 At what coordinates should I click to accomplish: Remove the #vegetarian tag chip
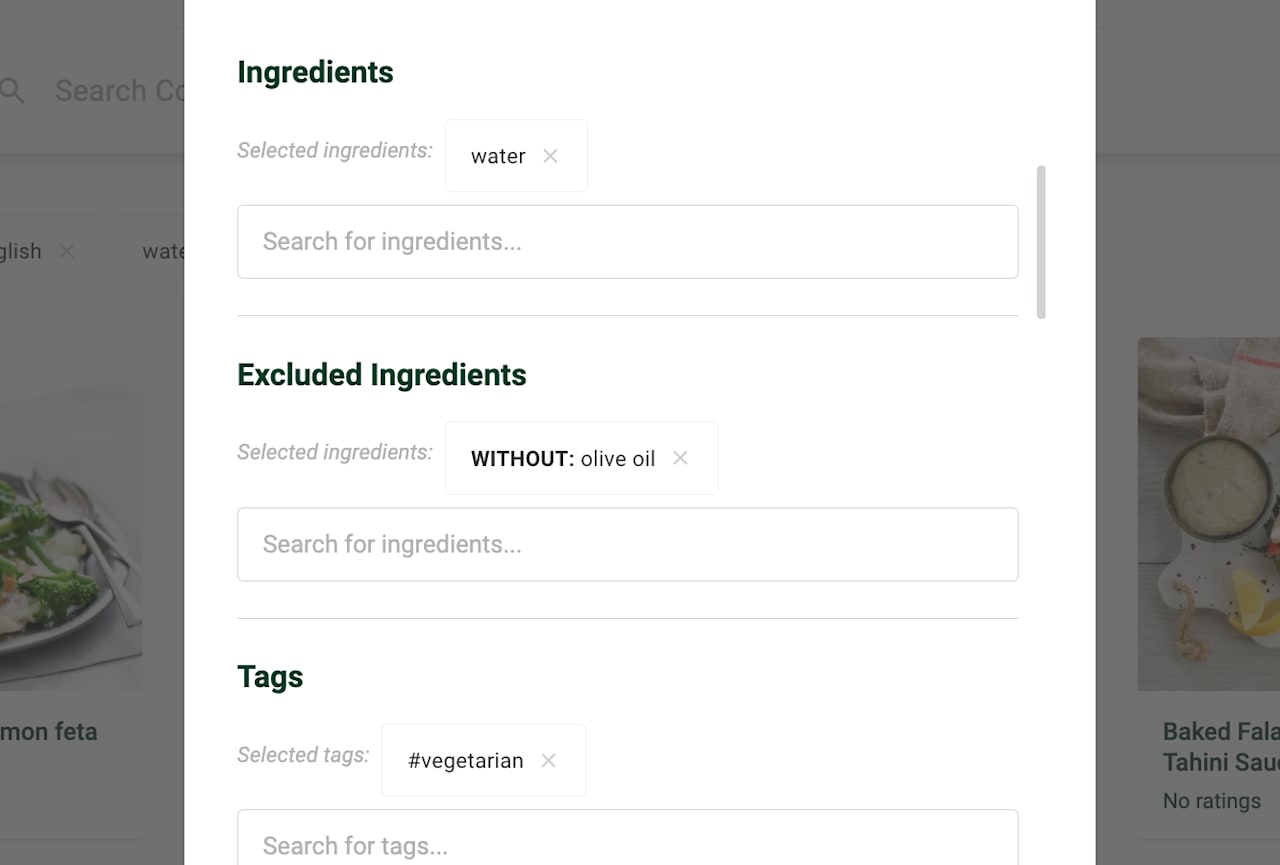[x=548, y=761]
